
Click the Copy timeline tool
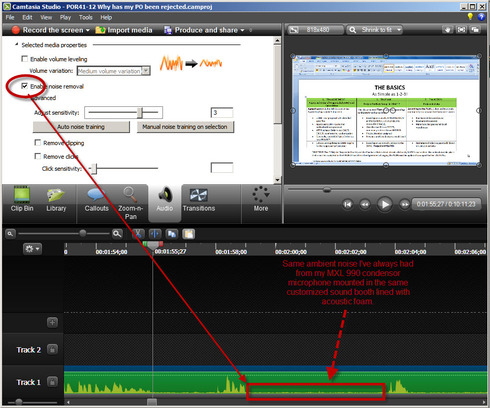pyautogui.click(x=172, y=234)
